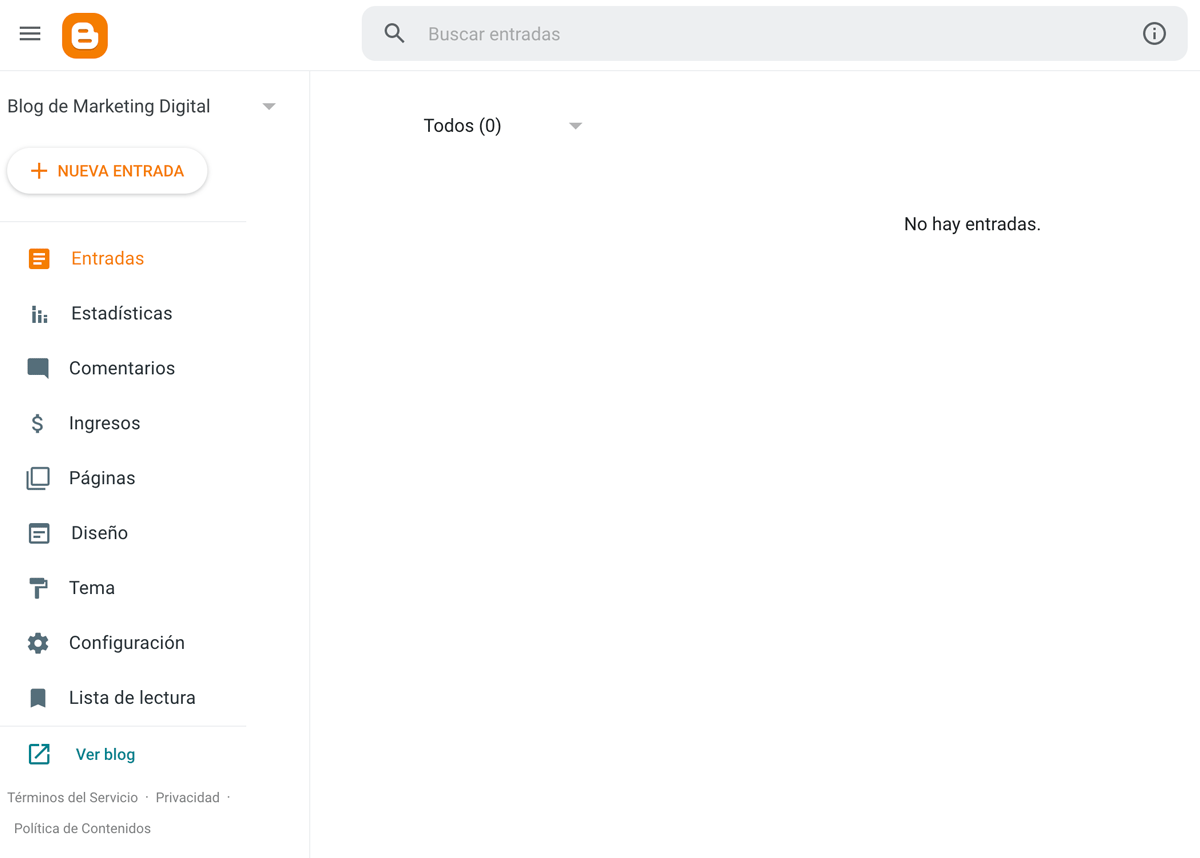Open Tema via the paint roller icon
This screenshot has width=1200, height=858.
pos(38,588)
